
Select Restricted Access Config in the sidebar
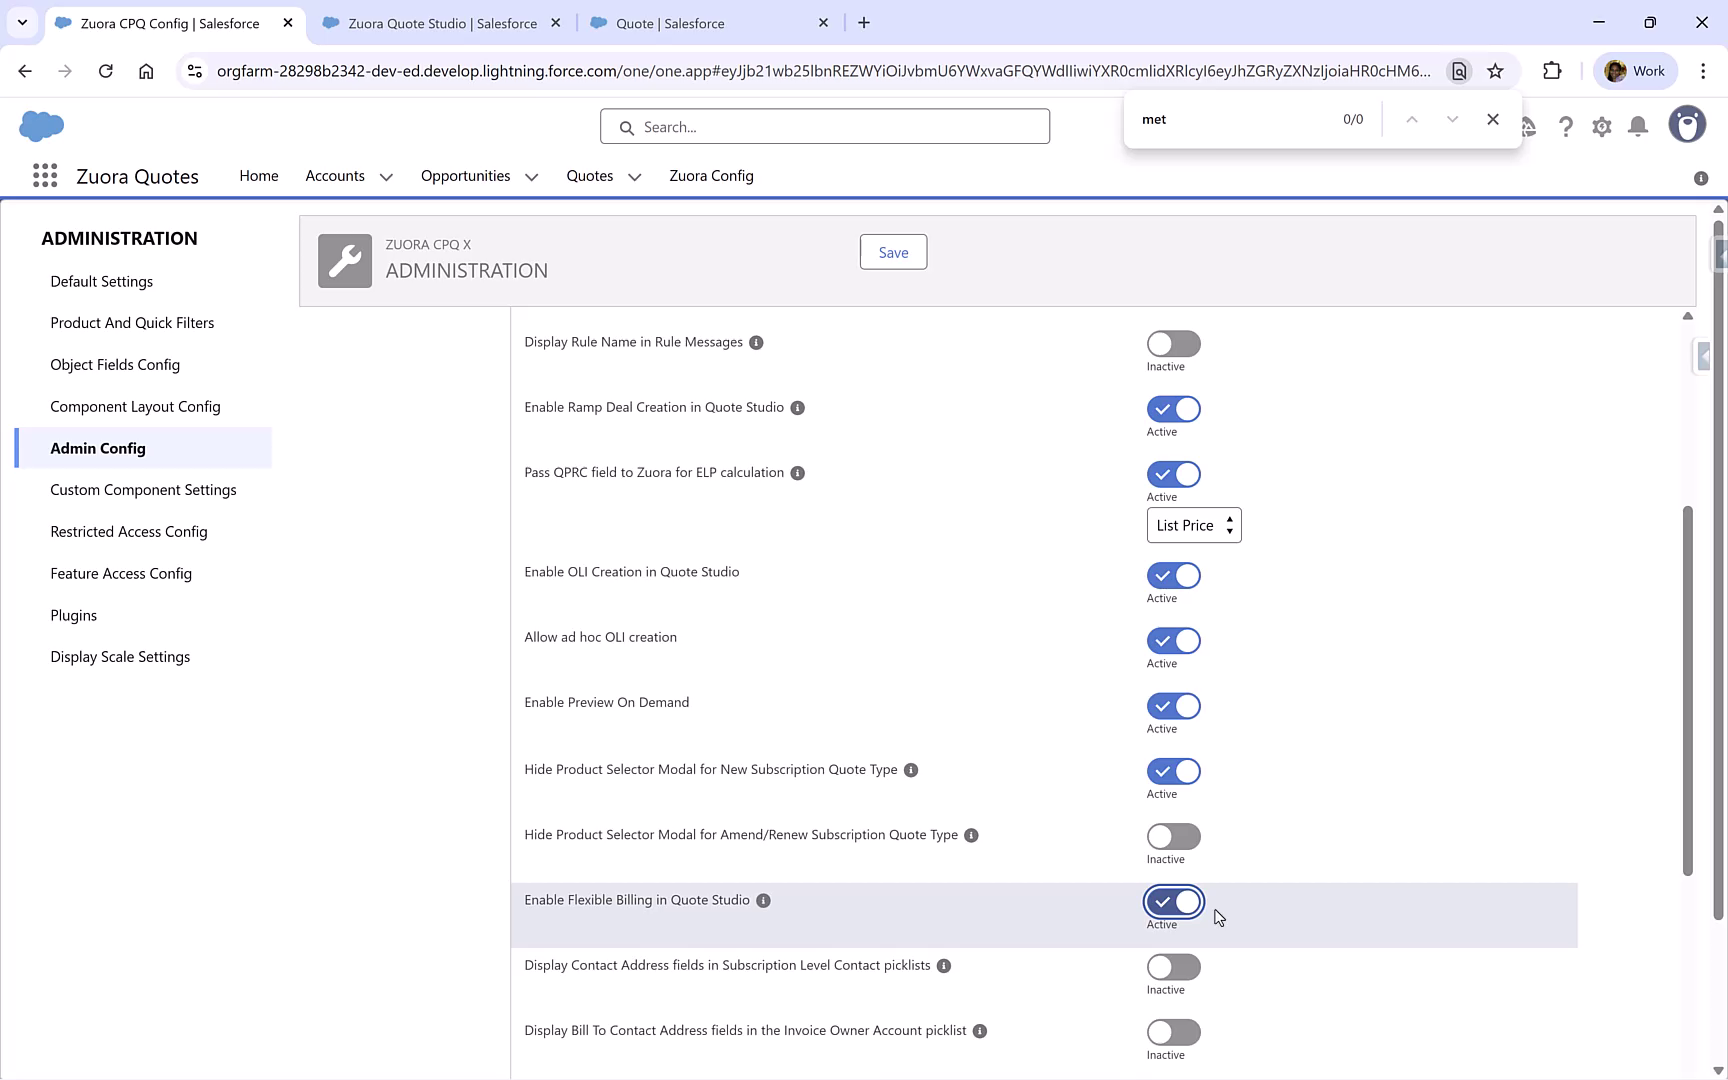point(128,531)
